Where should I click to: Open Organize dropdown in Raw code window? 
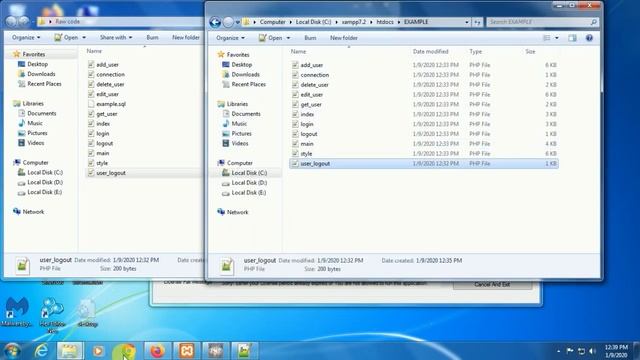tap(26, 38)
